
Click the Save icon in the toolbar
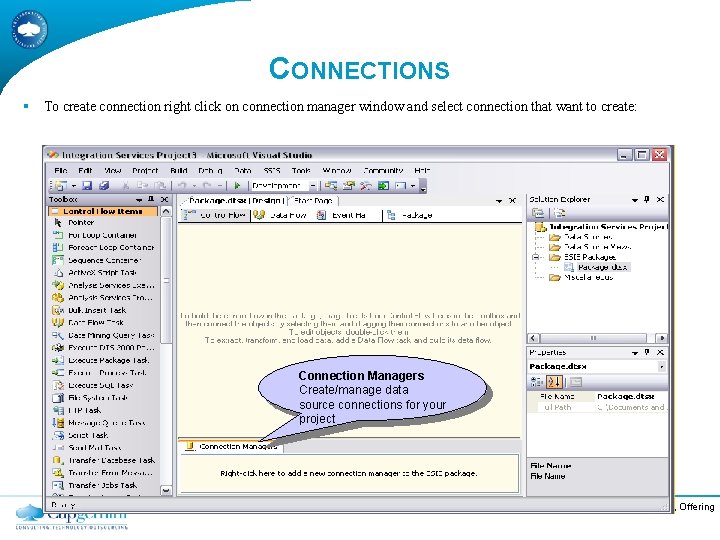pos(87,186)
